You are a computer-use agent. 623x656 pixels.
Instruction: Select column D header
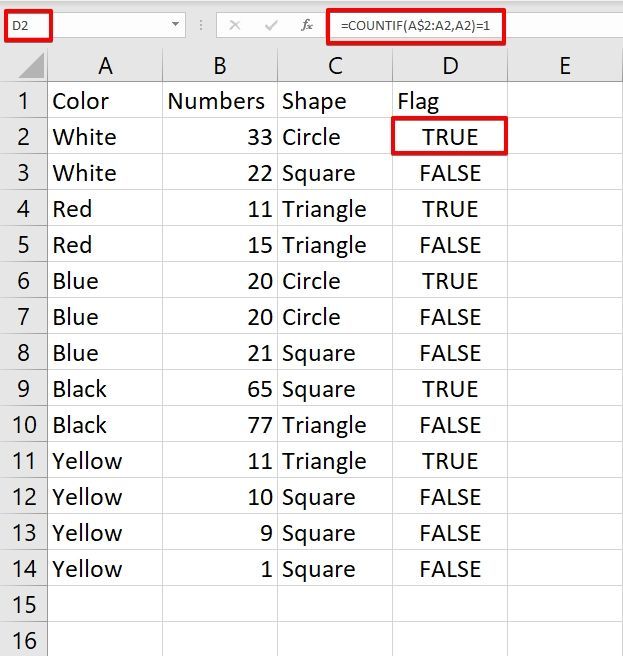tap(450, 66)
